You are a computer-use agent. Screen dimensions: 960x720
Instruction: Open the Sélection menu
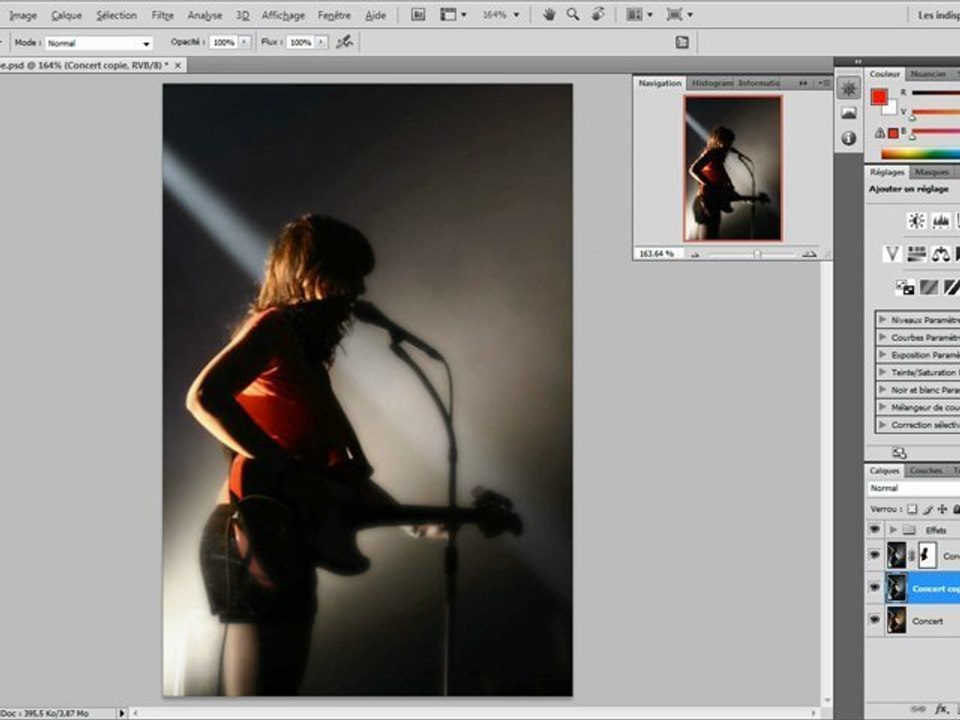coord(116,15)
